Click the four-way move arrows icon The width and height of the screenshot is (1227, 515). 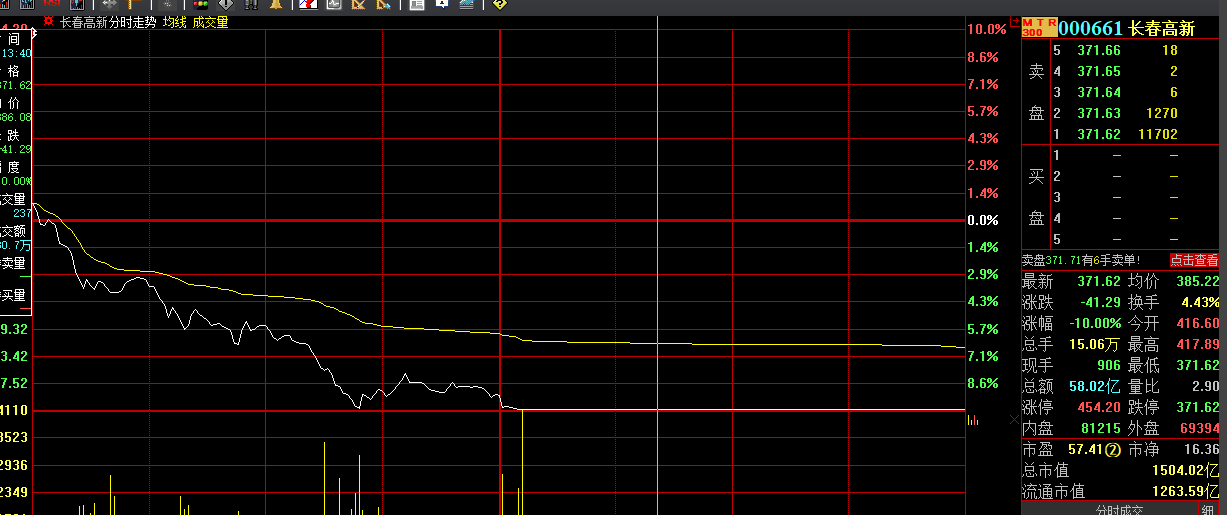(110, 4)
